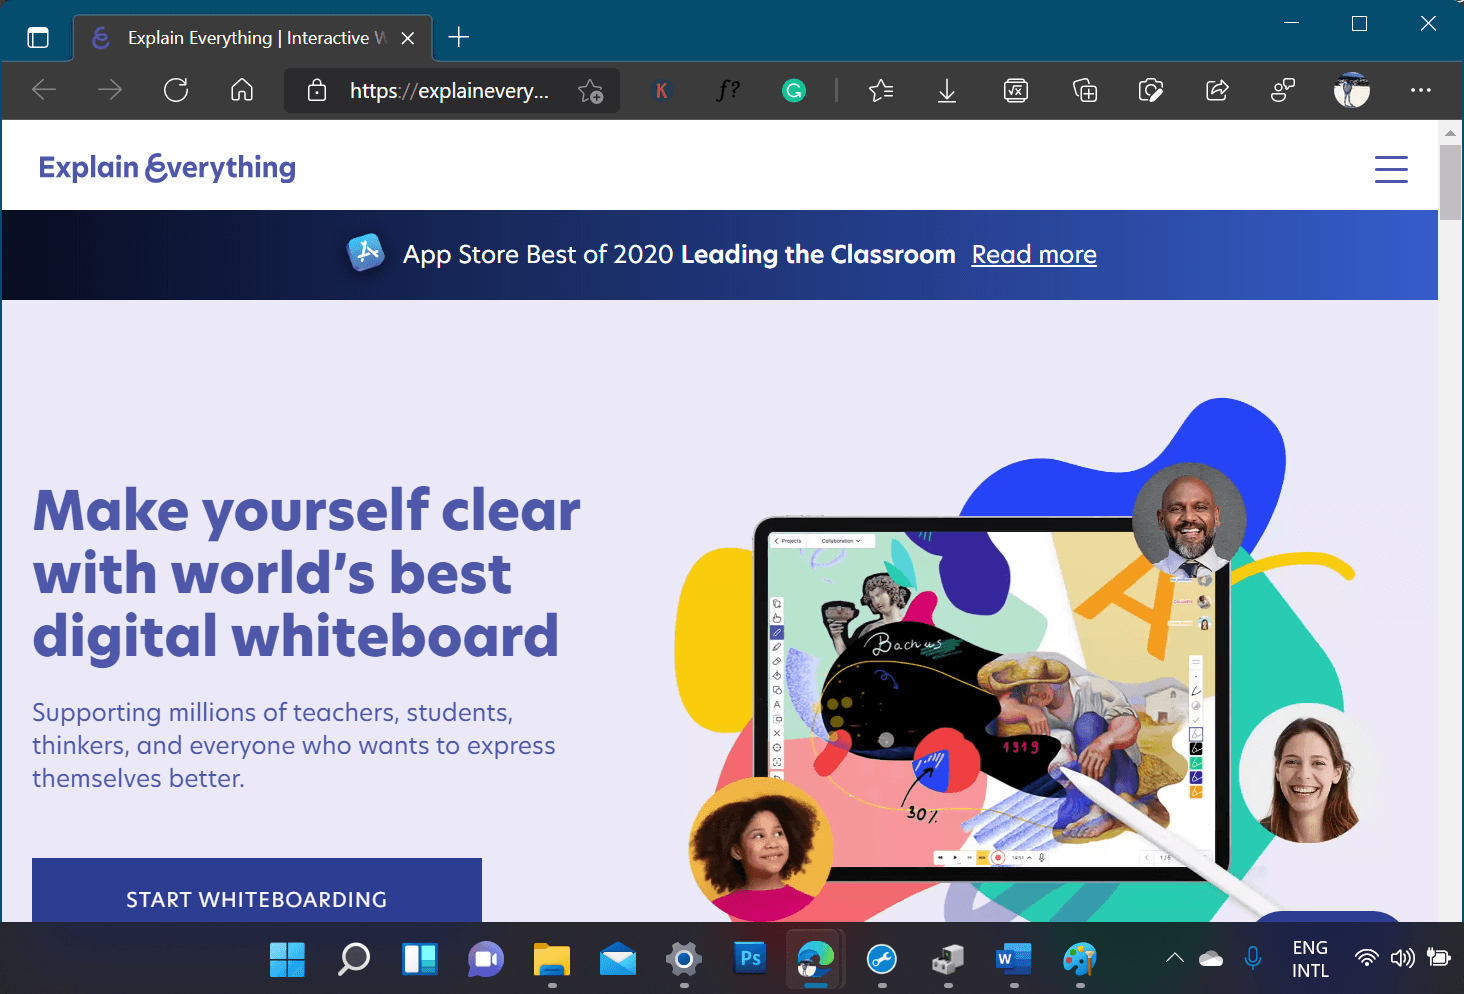Open OneDrive cloud tray icon
This screenshot has height=994, width=1464.
click(x=1211, y=959)
